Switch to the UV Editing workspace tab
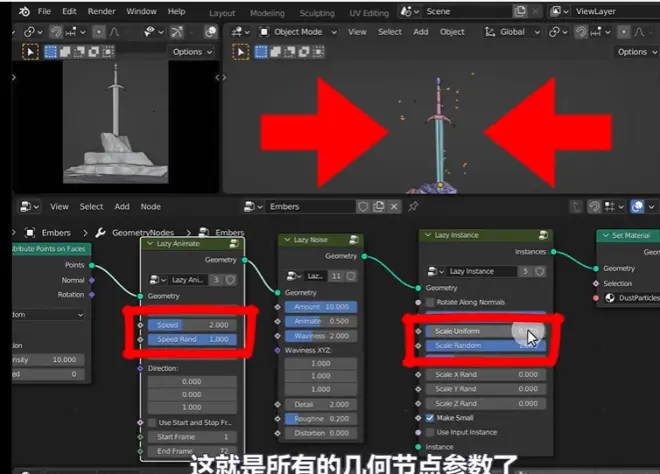 click(x=369, y=13)
